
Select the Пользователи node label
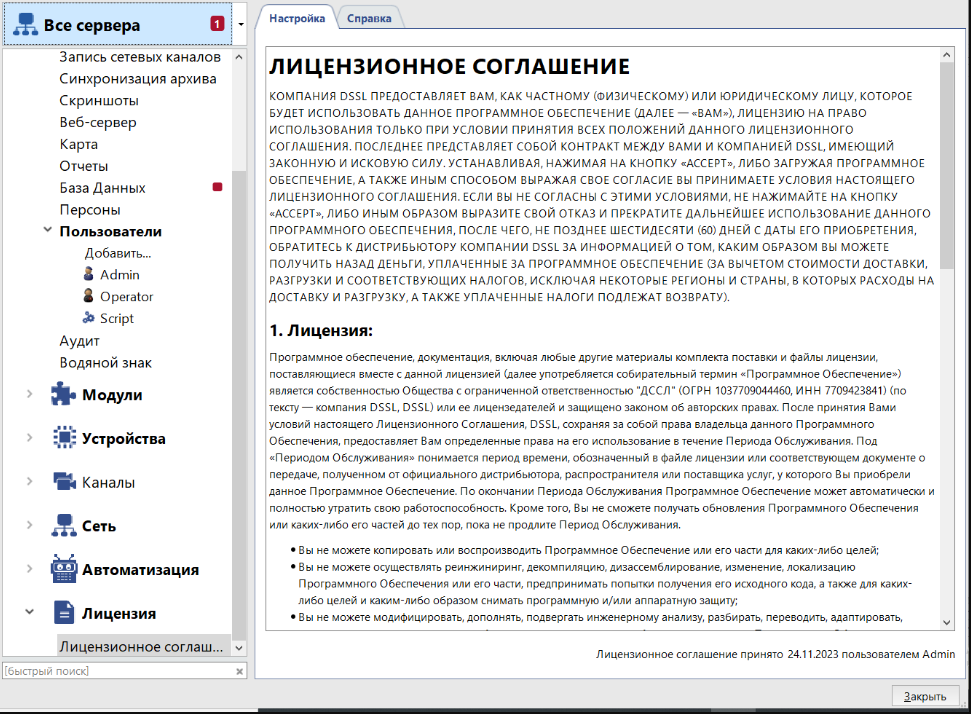(110, 231)
